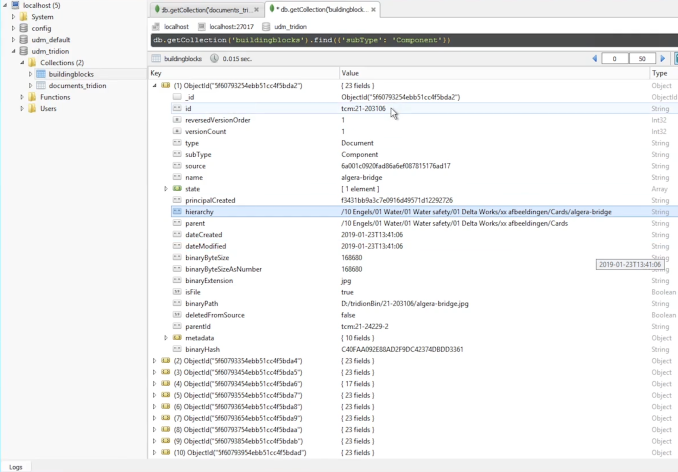Click the page skip input showing 0
678x472 pixels.
click(x=614, y=58)
